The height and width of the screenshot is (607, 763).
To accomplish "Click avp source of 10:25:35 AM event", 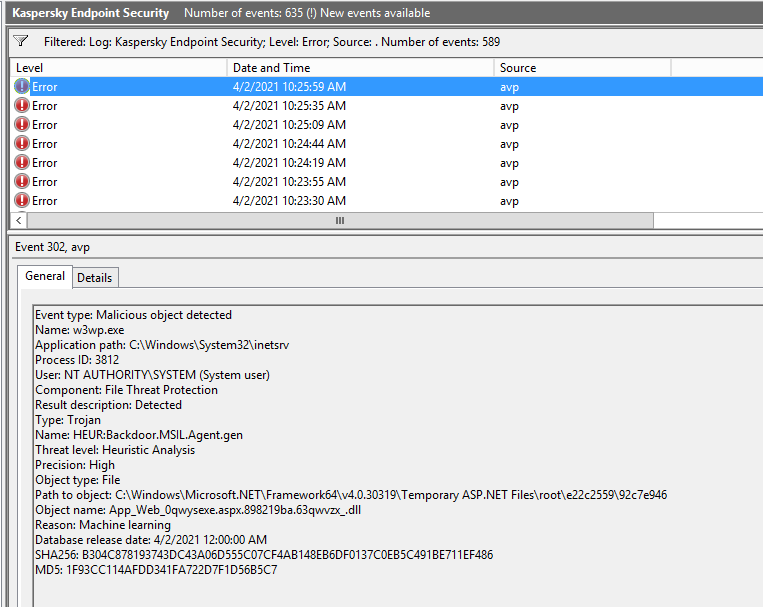I will pos(509,107).
